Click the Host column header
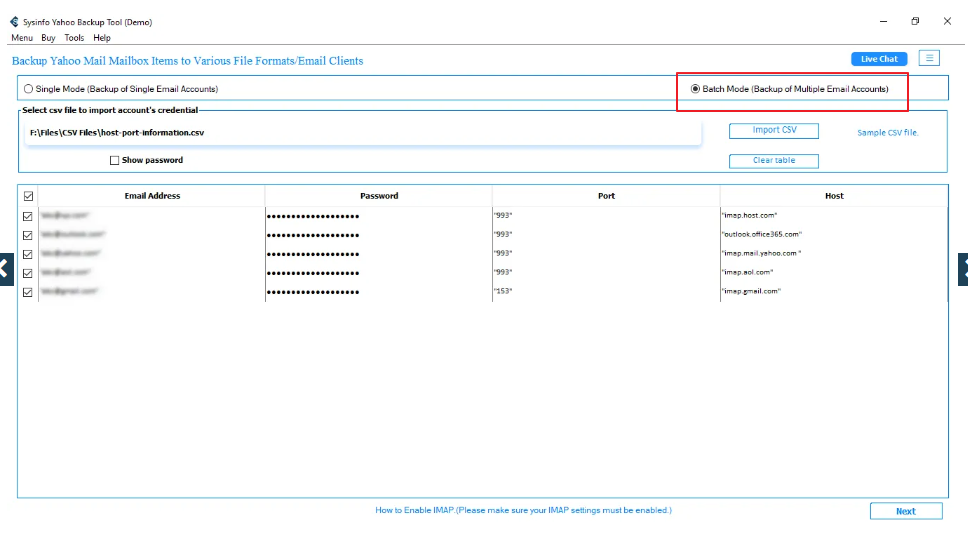968x535 pixels. pos(834,196)
